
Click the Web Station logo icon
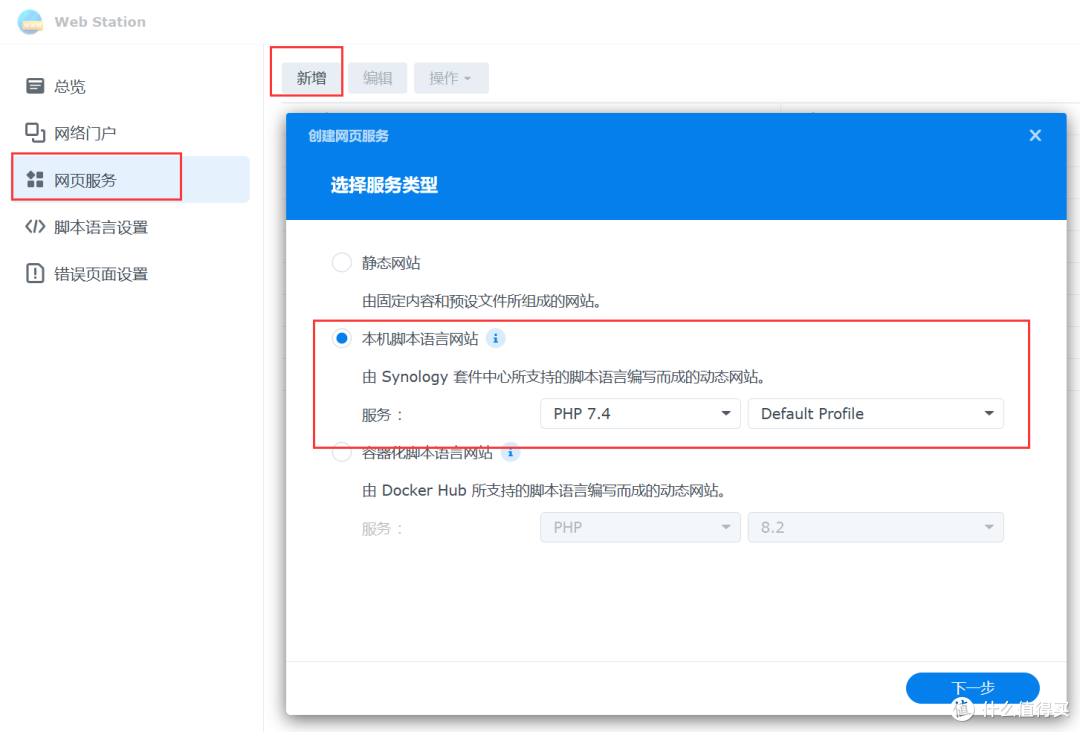[x=30, y=22]
